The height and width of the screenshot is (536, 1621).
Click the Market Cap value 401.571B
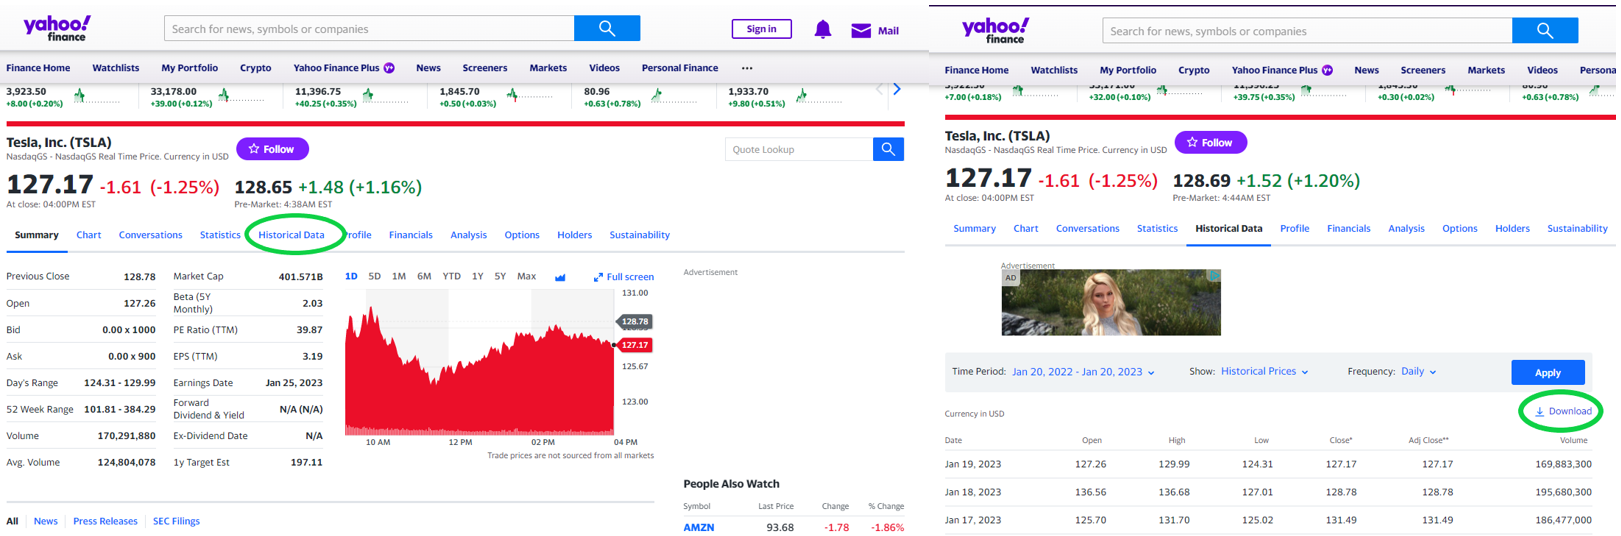pos(300,276)
